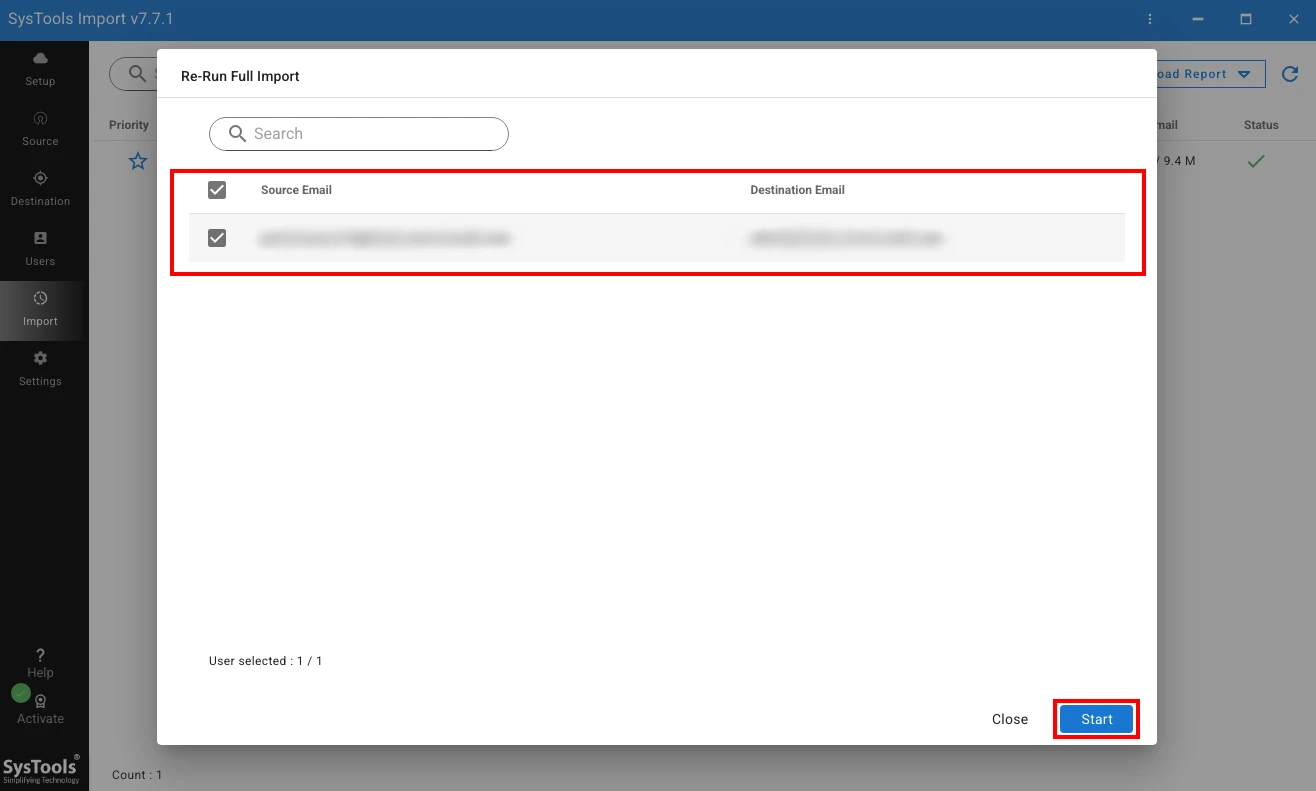The image size is (1316, 791).
Task: Toggle the select-all checkbox in header row
Action: click(217, 190)
